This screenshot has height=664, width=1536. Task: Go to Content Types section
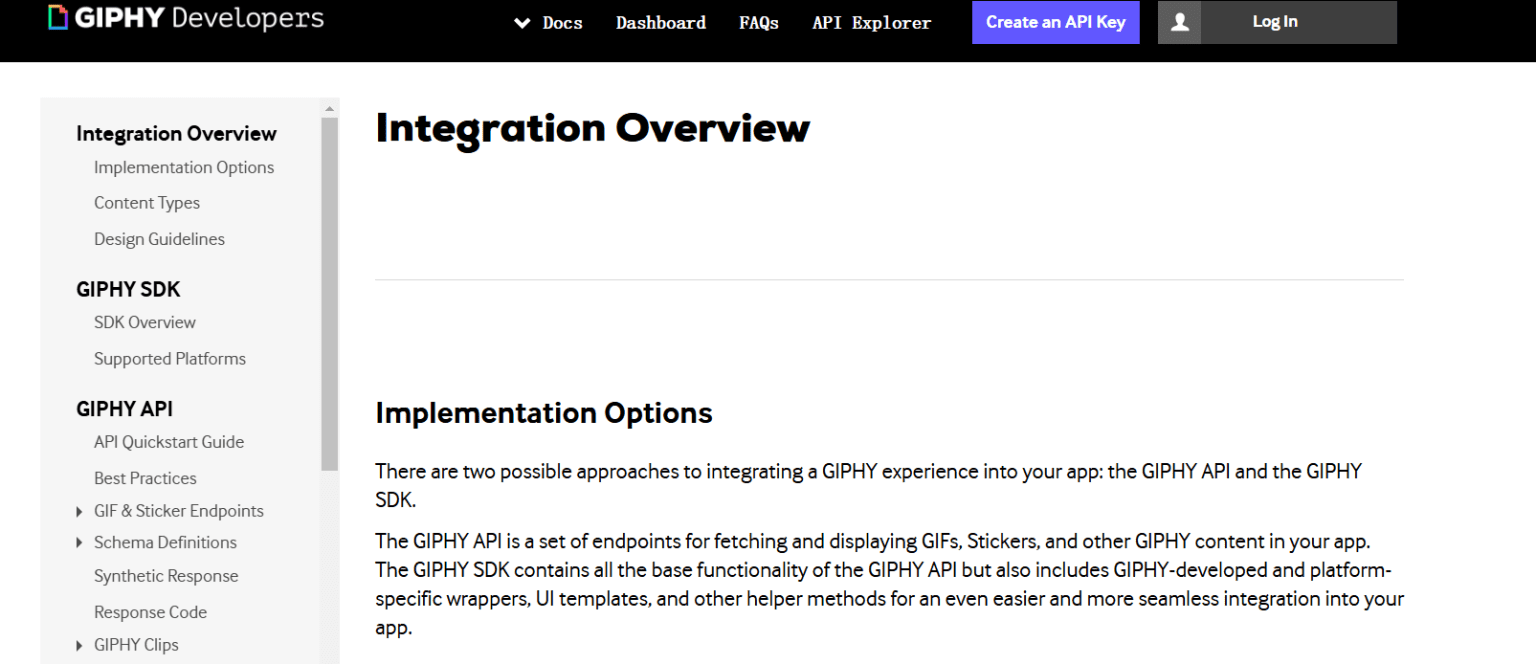click(147, 203)
